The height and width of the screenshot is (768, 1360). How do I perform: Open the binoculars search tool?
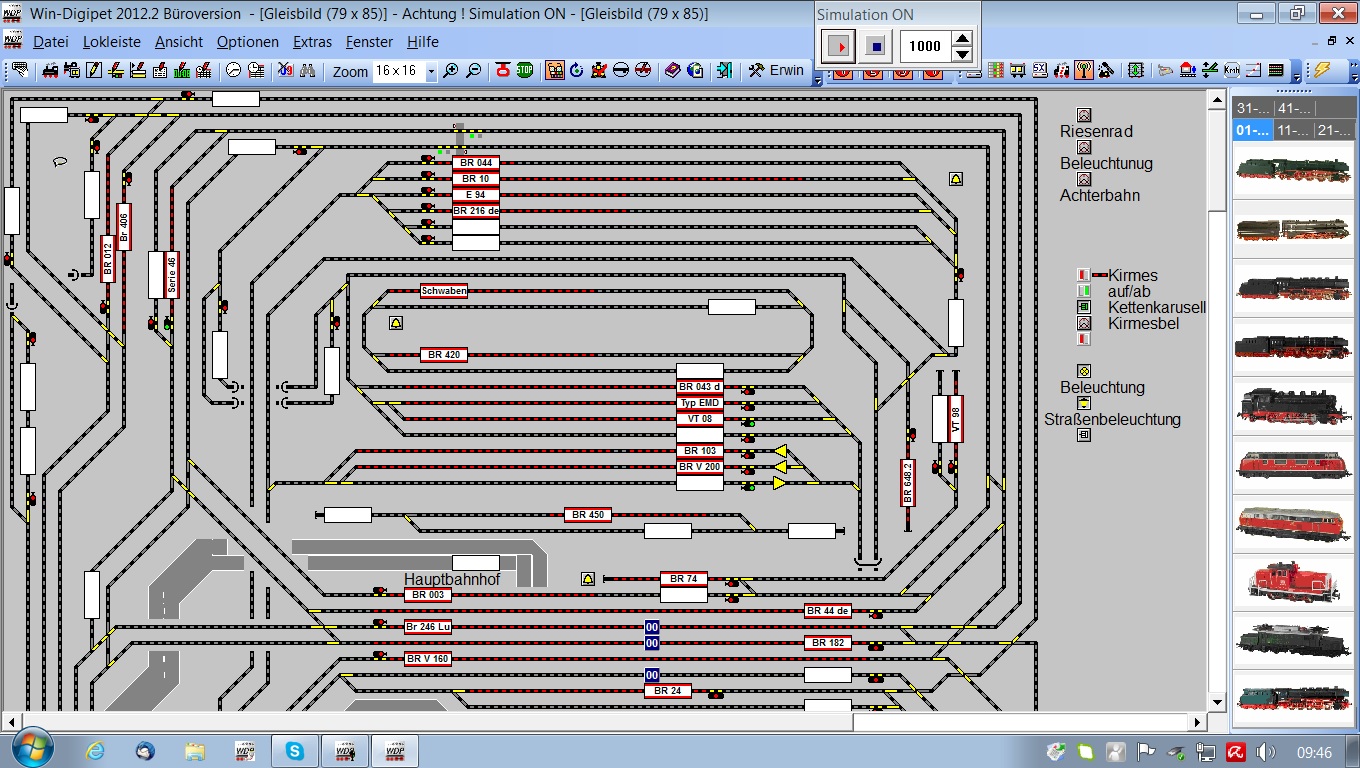[x=307, y=71]
